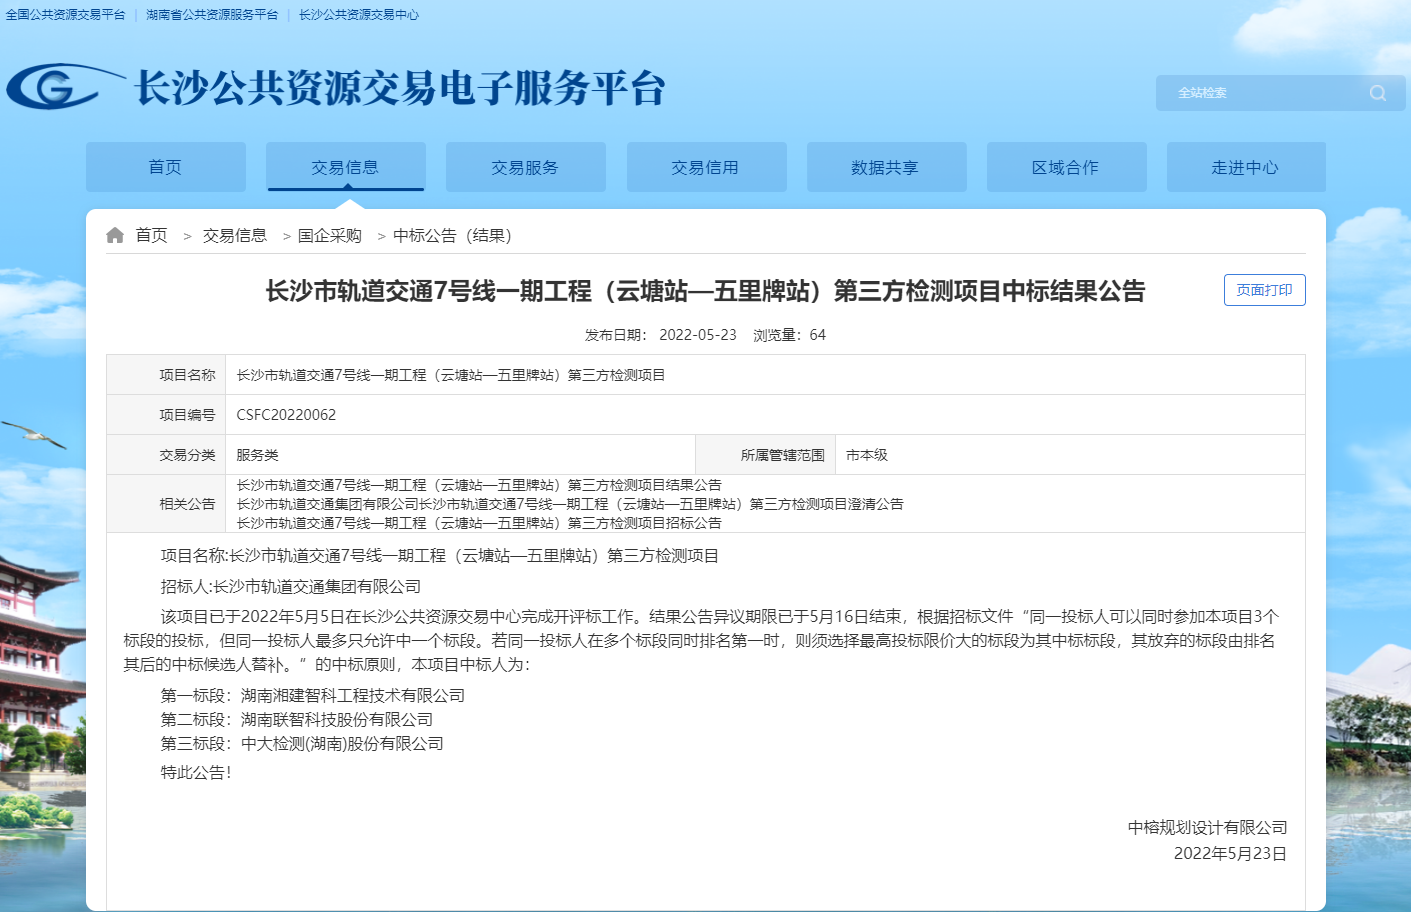The height and width of the screenshot is (912, 1411).
Task: Visit the 走进中心 tab
Action: pyautogui.click(x=1245, y=167)
